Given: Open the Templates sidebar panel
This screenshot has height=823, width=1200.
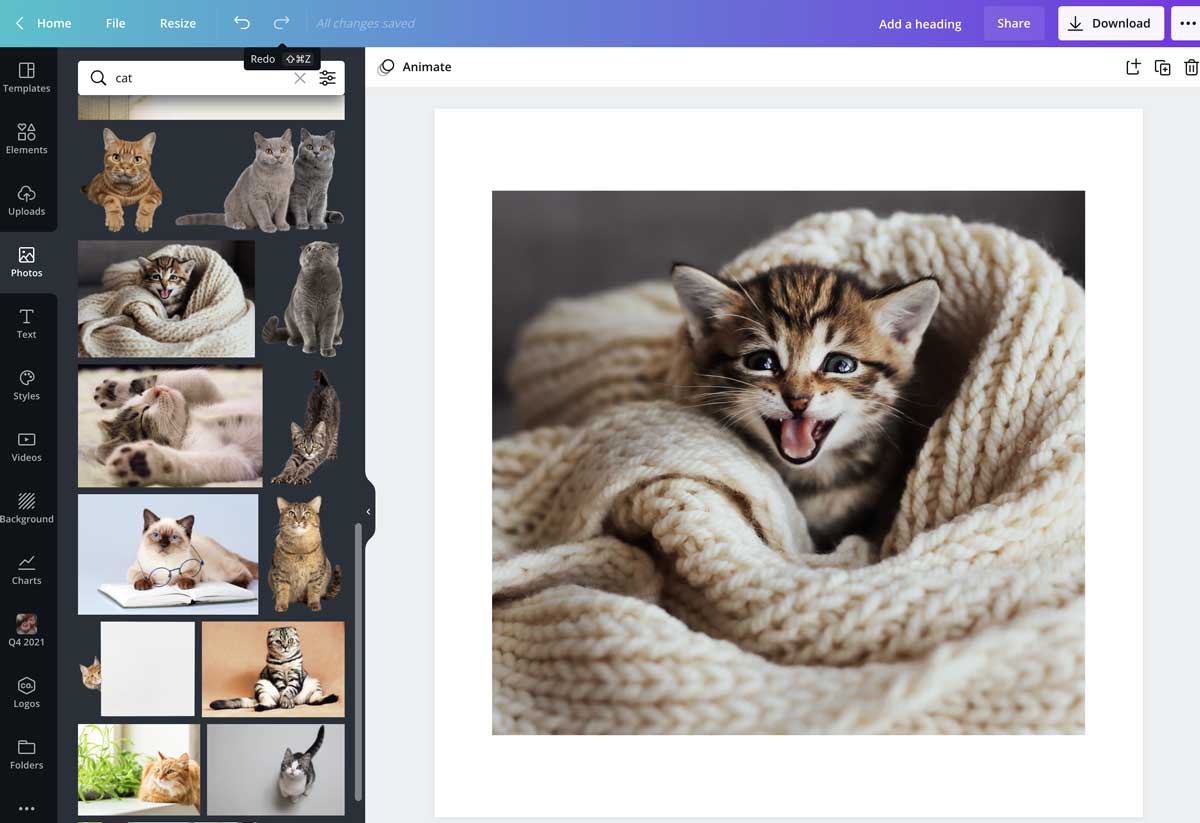Looking at the screenshot, I should (27, 77).
